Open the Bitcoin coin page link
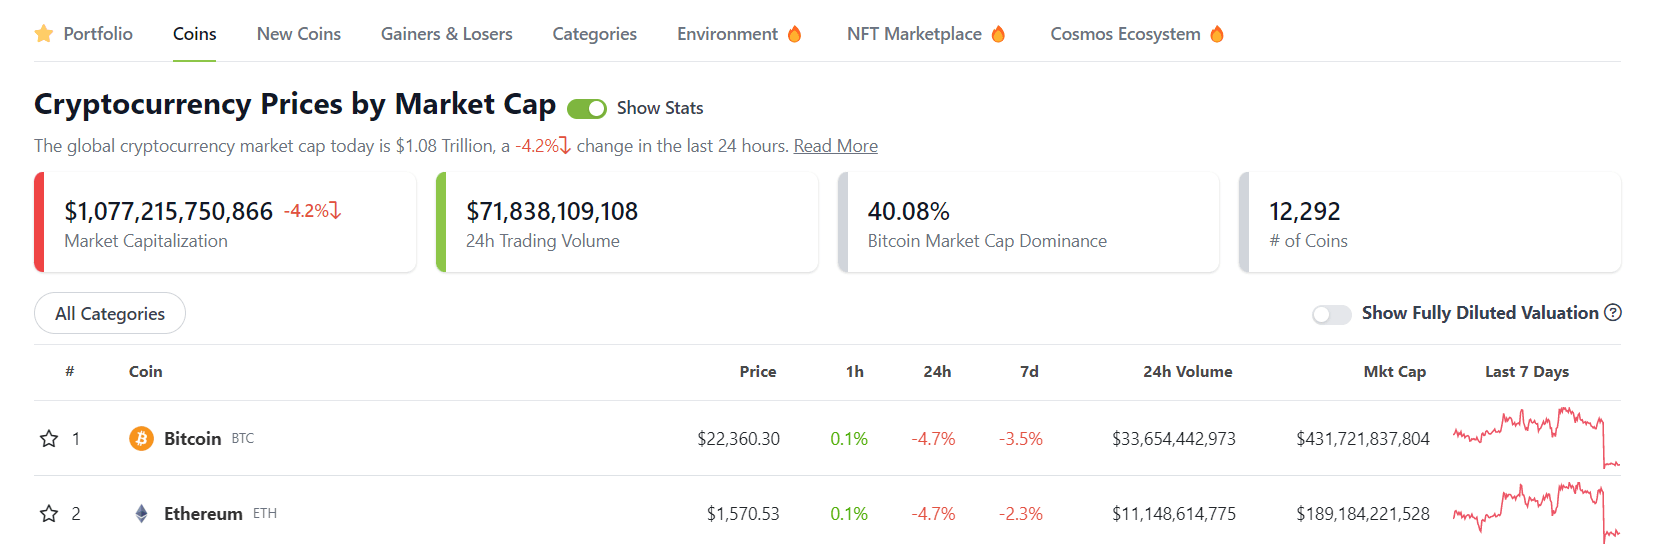The height and width of the screenshot is (548, 1664). (x=192, y=439)
